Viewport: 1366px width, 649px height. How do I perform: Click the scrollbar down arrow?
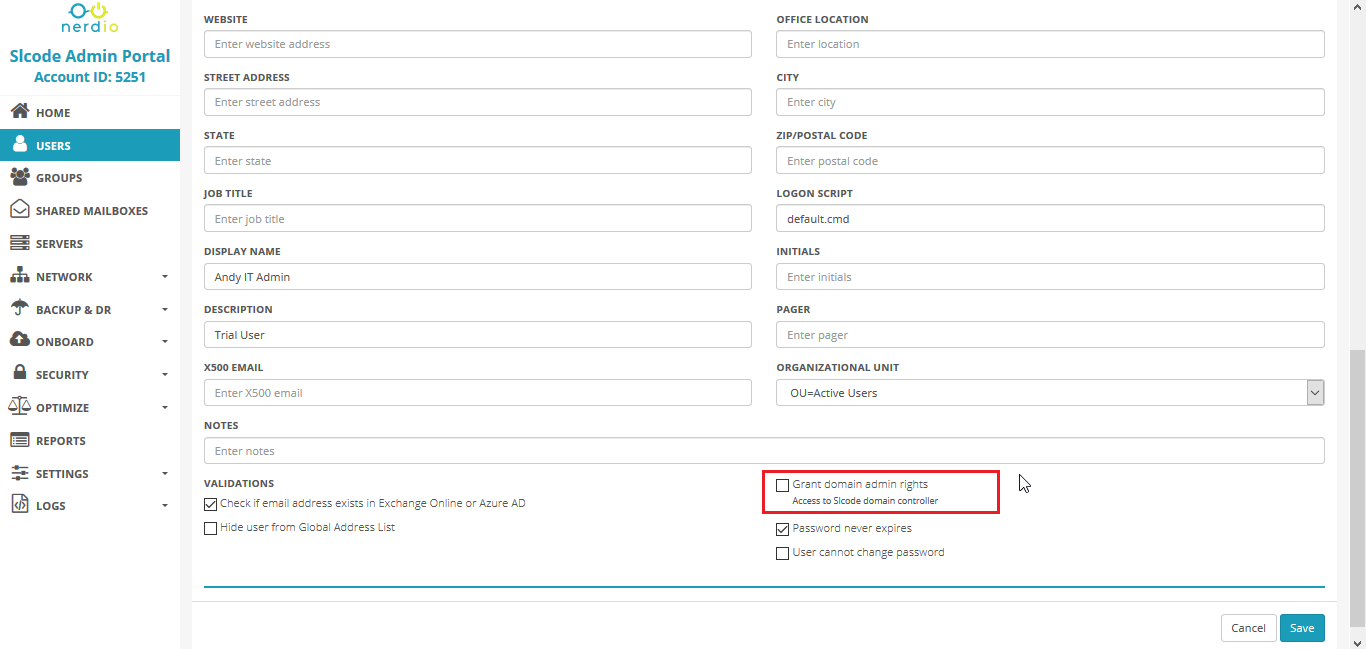point(1357,641)
